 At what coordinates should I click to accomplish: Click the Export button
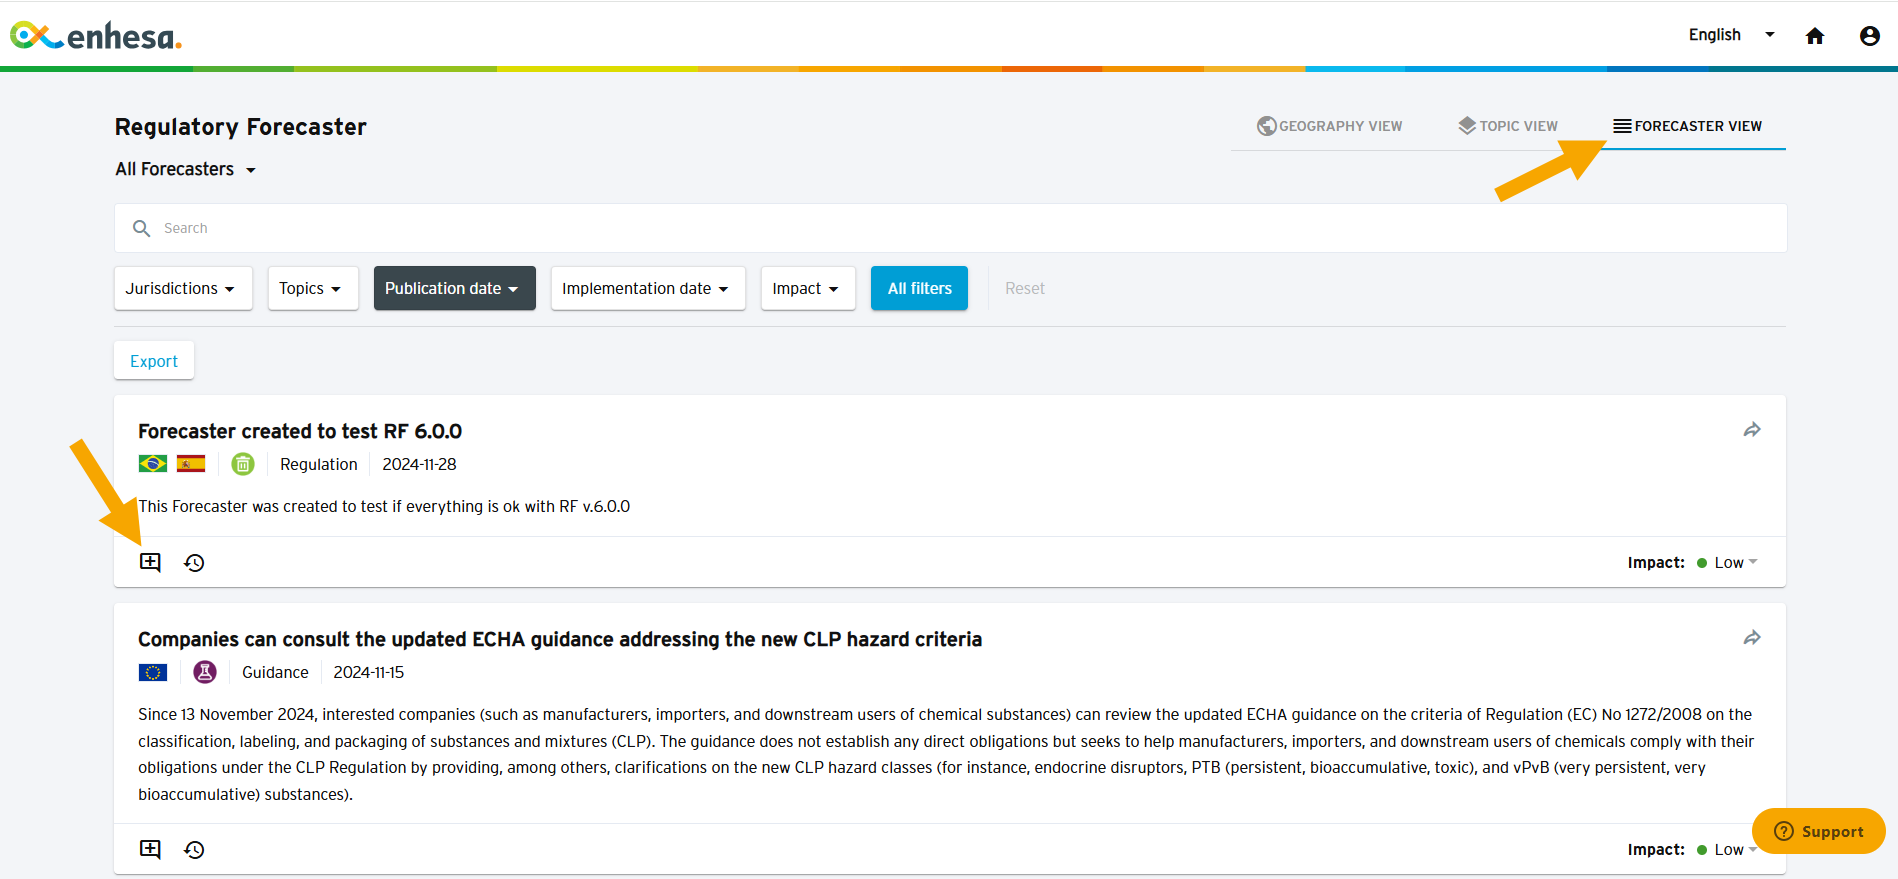[x=154, y=361]
